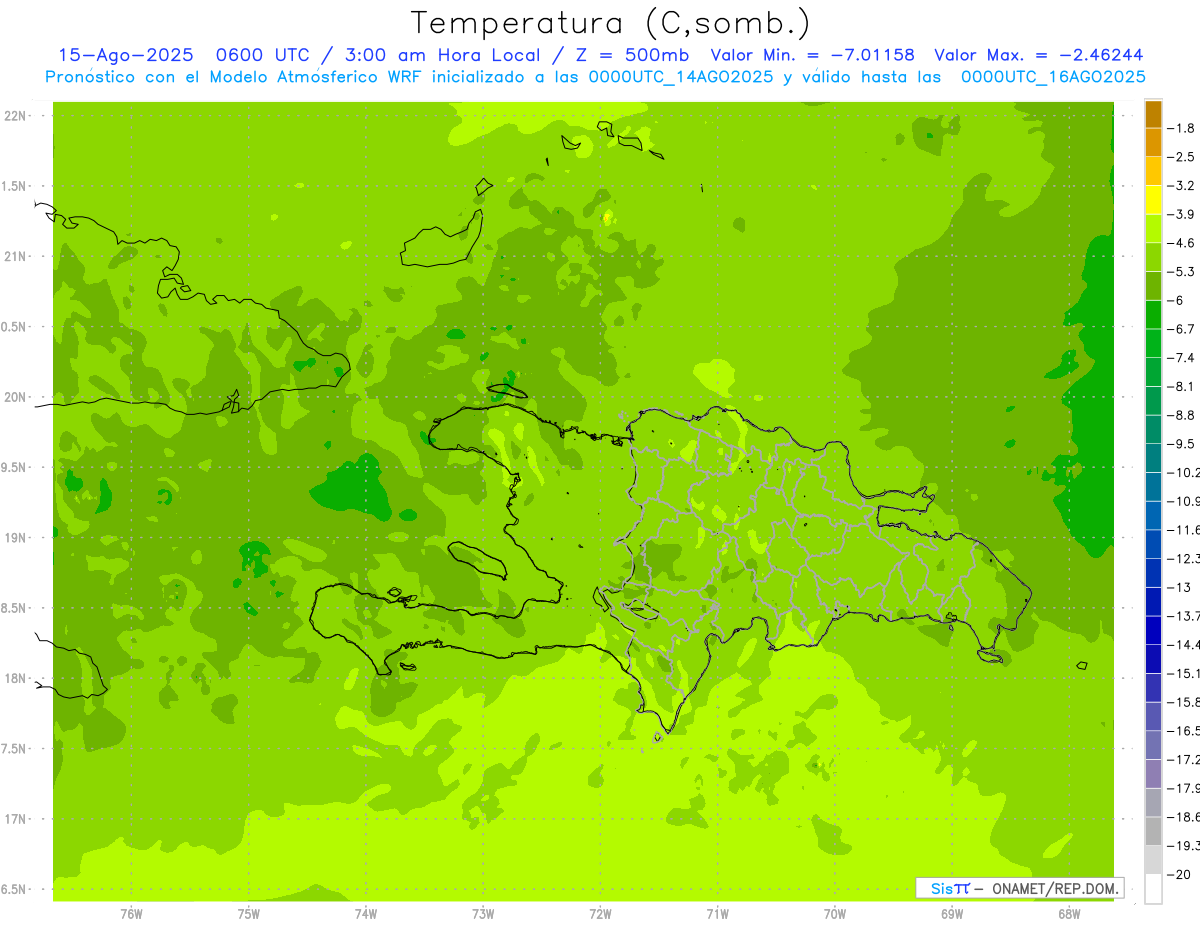Image resolution: width=1200 pixels, height=927 pixels.
Task: Click the "73W" longitude label
Action: [x=483, y=914]
